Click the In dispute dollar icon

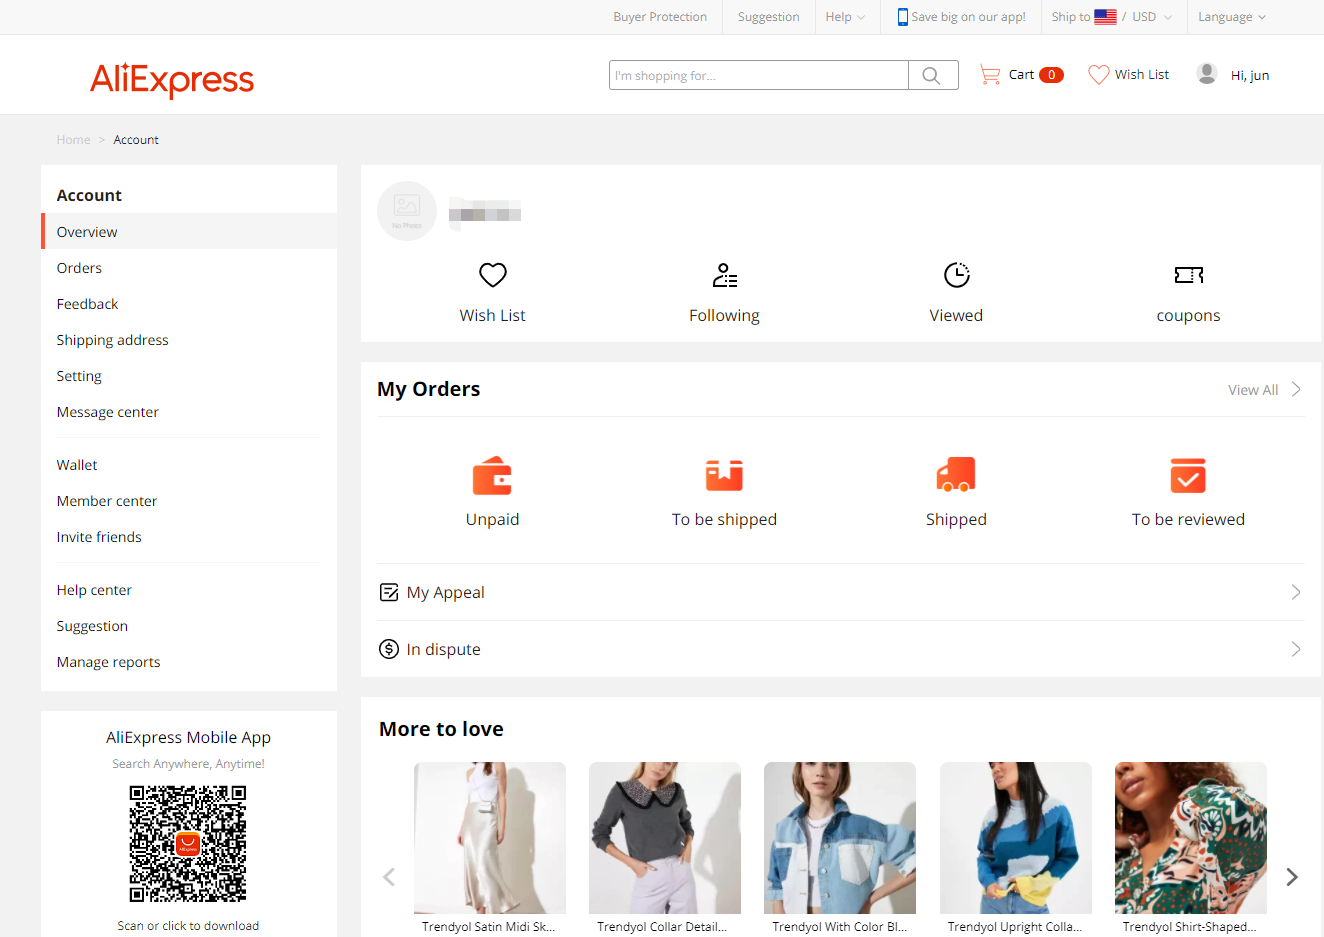click(389, 649)
